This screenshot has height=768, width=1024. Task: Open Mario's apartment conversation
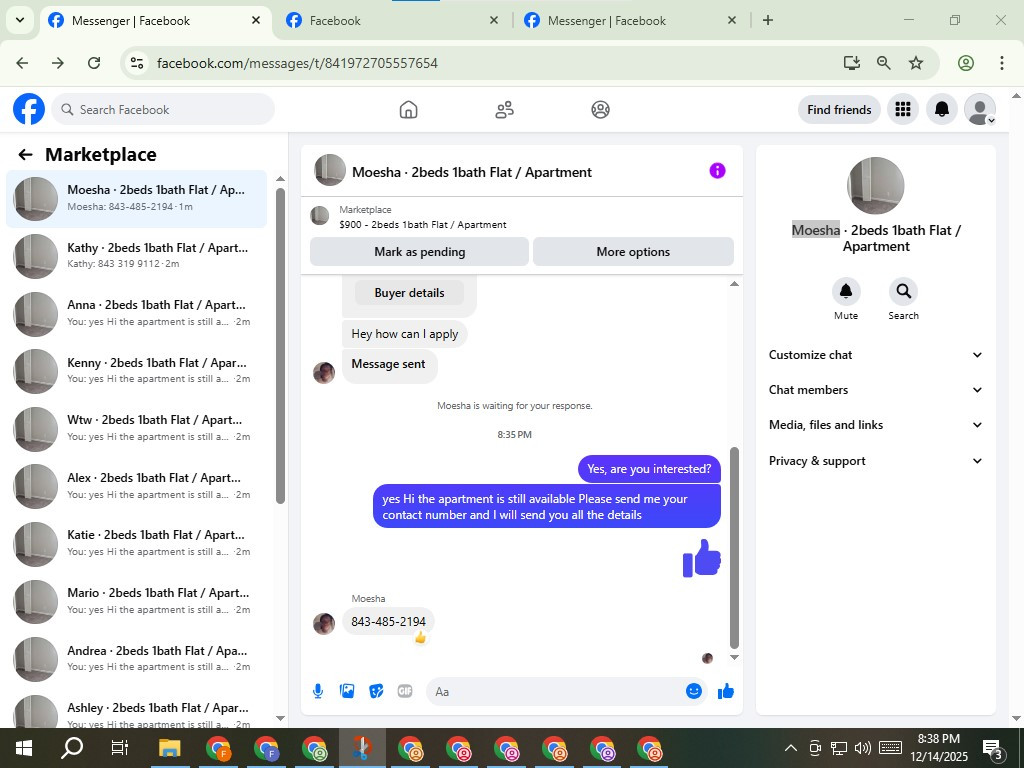136,601
